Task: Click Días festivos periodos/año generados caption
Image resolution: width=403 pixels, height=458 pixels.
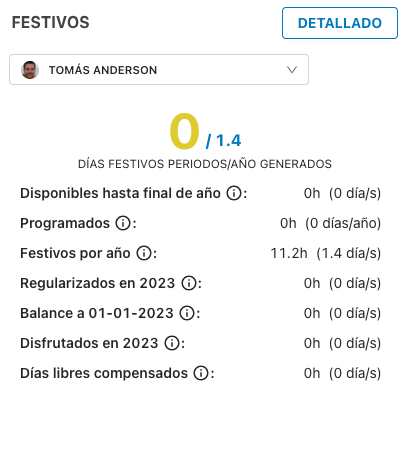Action: click(x=205, y=164)
